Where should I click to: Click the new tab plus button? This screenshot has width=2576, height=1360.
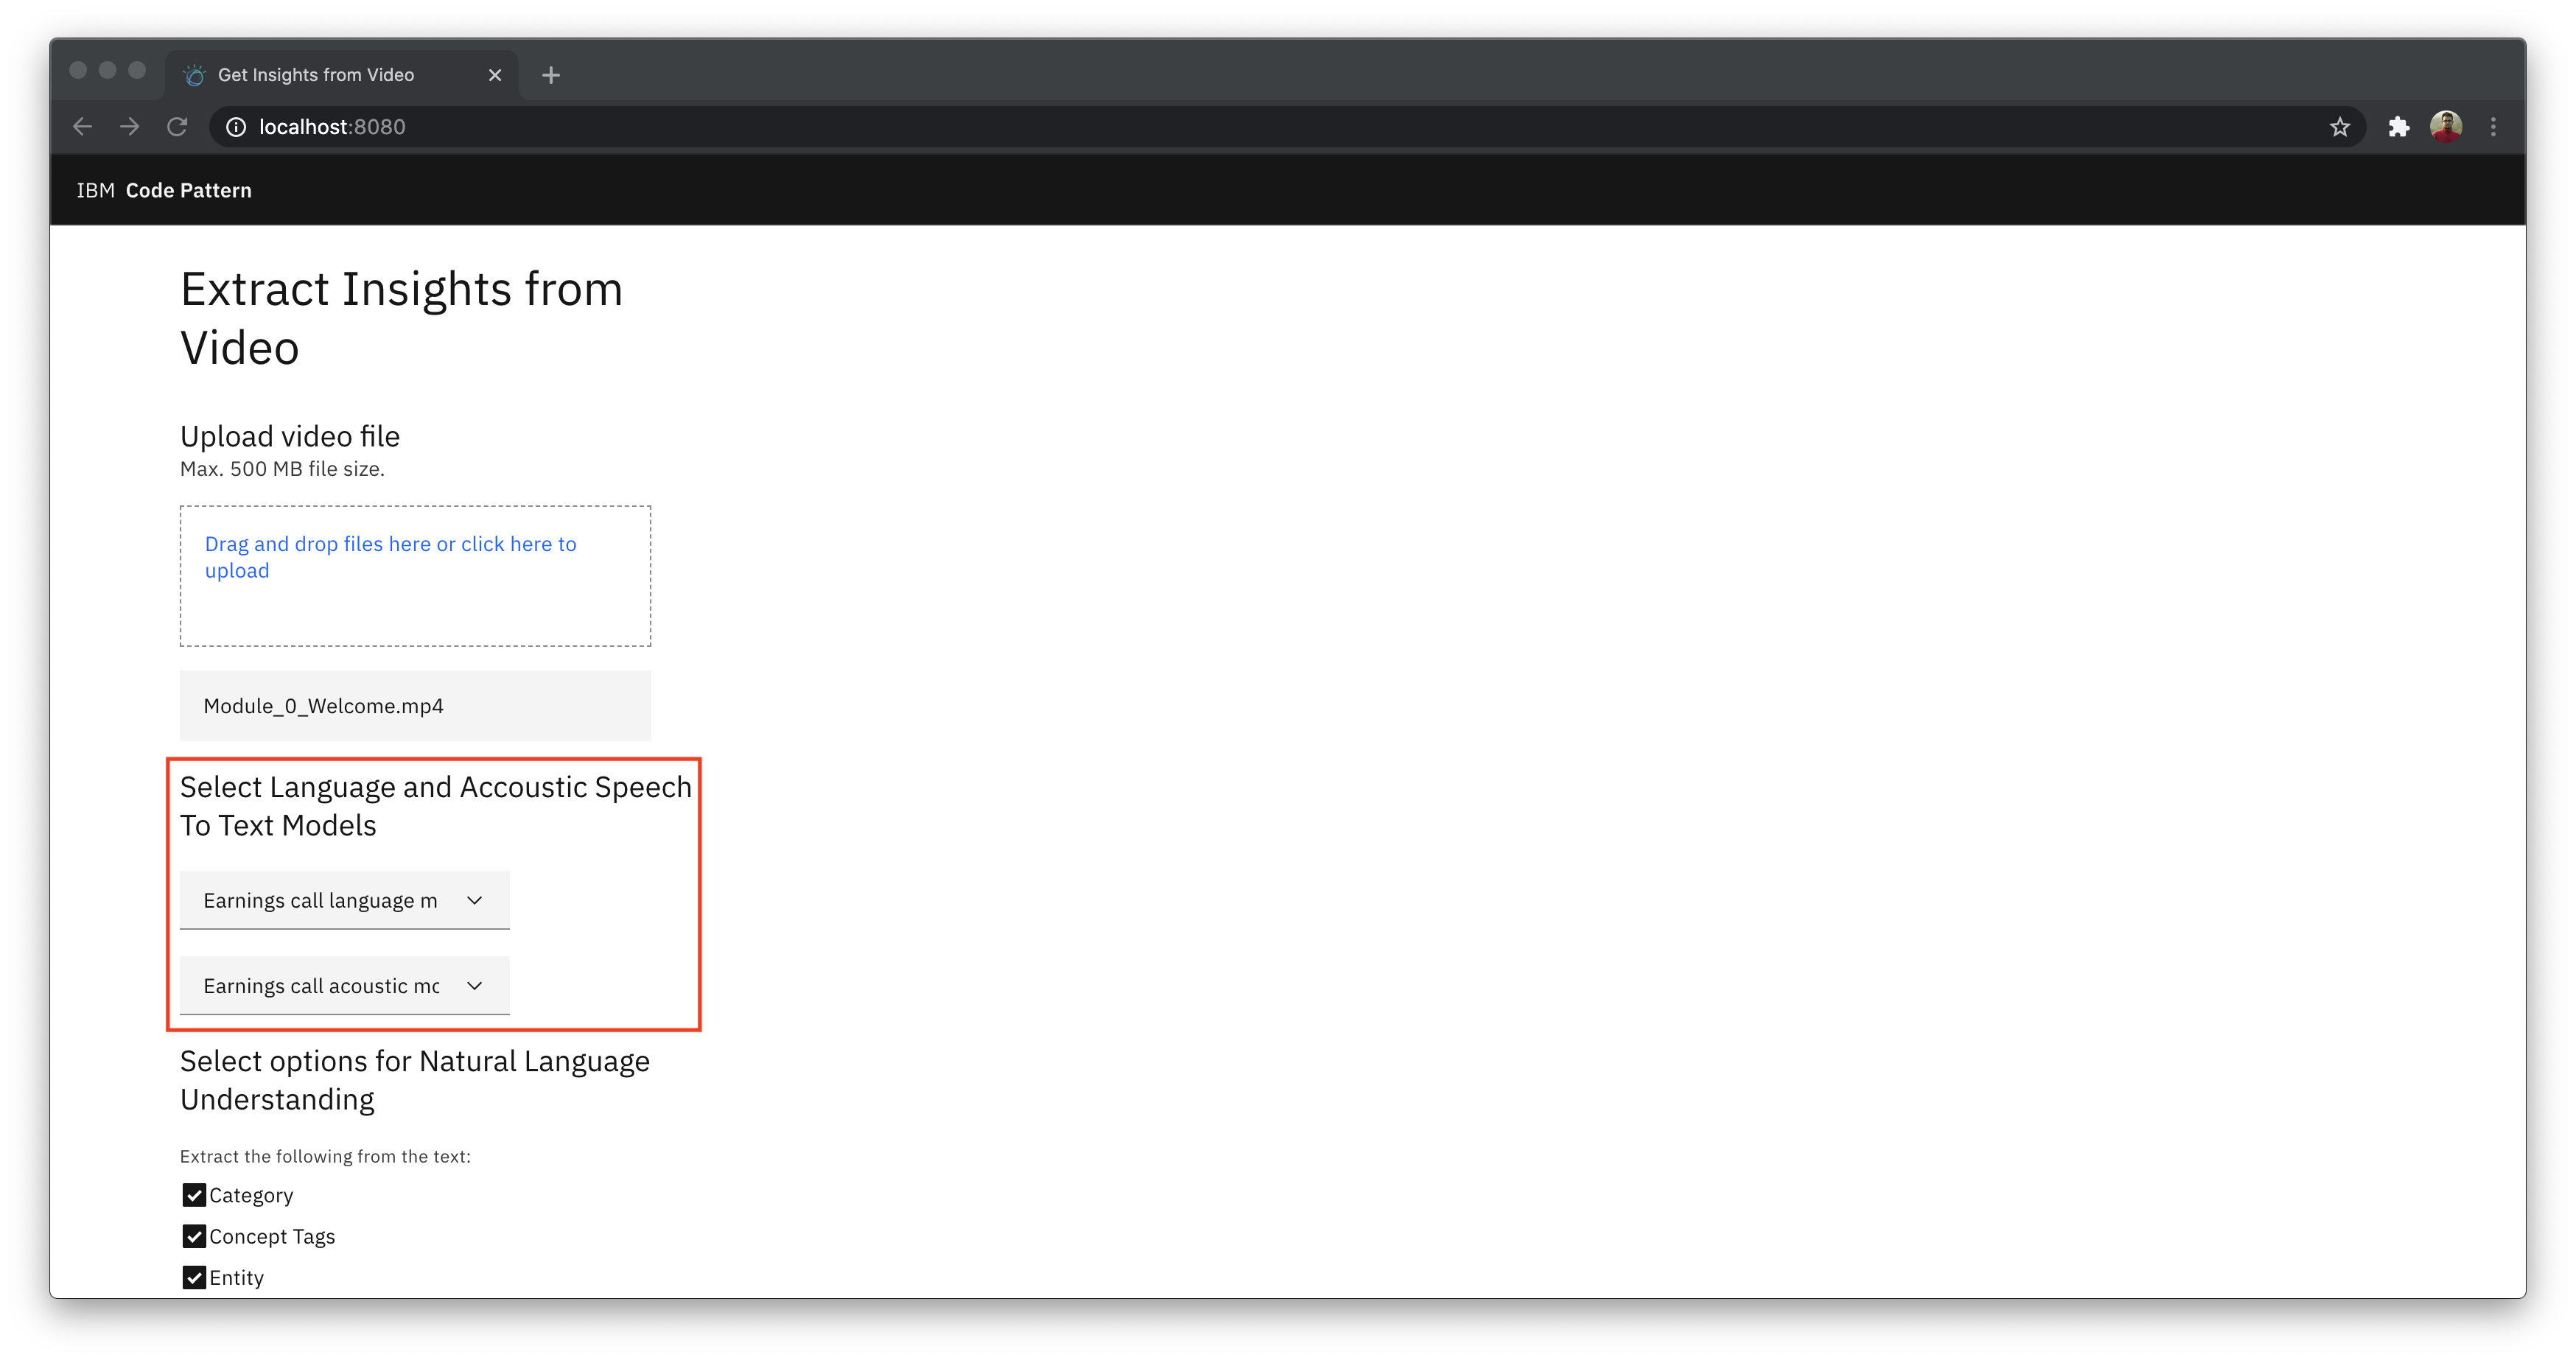550,73
